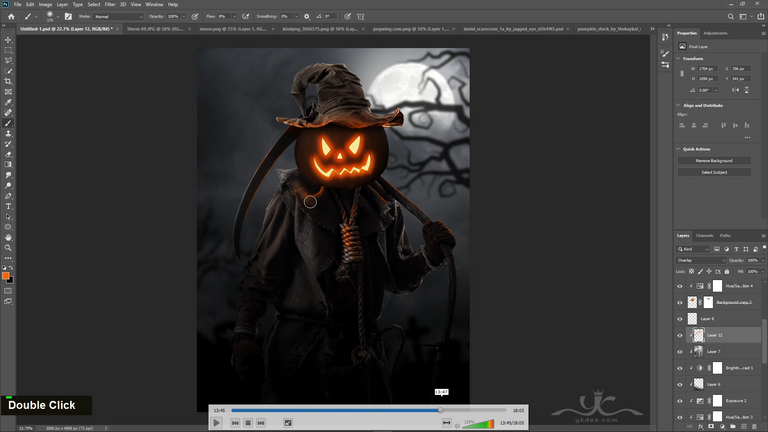
Task: Switch to the Paths tab
Action: [725, 236]
